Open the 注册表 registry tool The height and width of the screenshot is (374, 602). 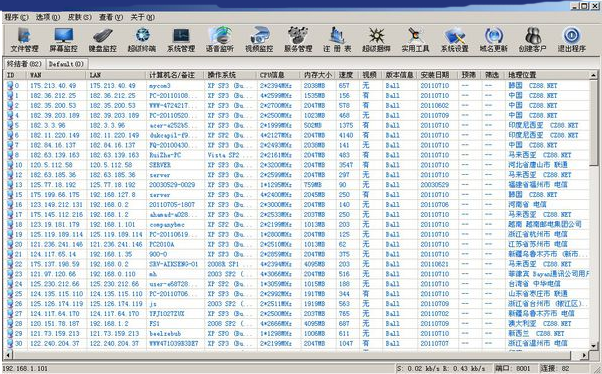pyautogui.click(x=337, y=40)
